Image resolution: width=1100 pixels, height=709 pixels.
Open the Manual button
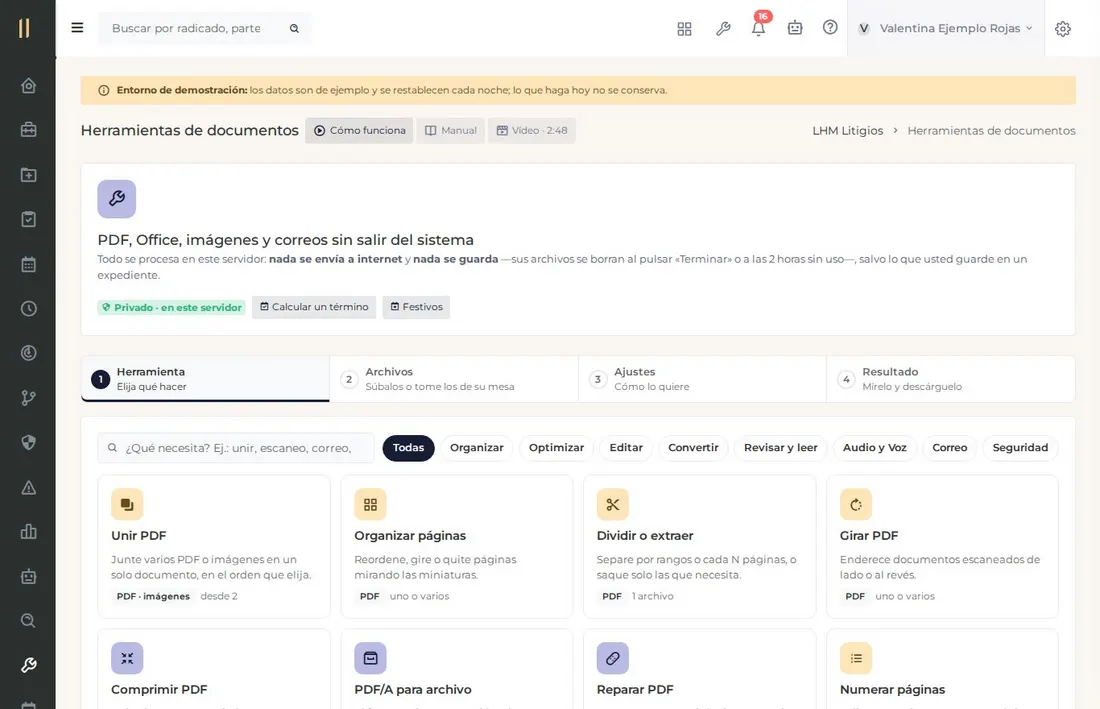pos(450,130)
